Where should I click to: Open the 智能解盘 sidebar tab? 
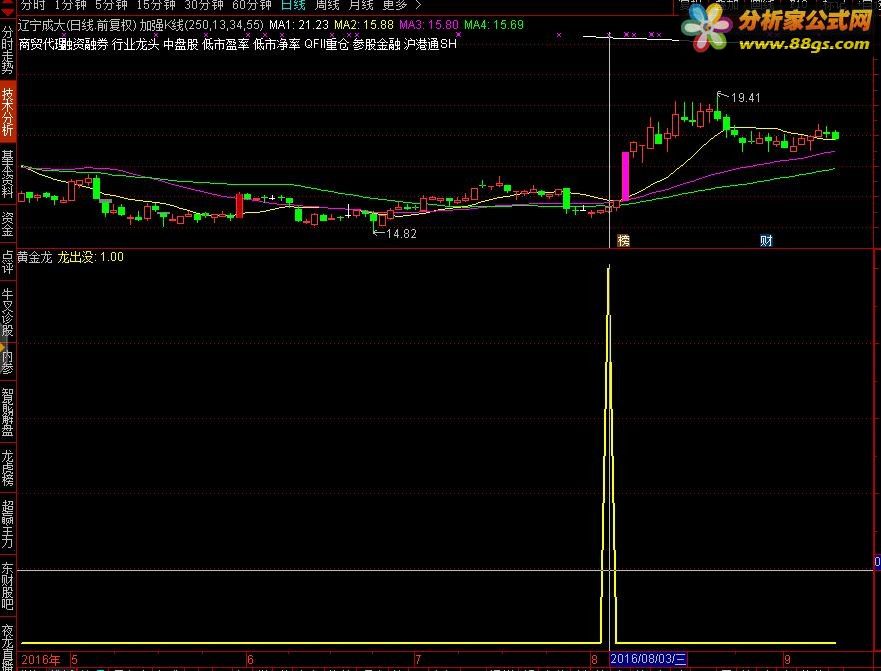7,411
